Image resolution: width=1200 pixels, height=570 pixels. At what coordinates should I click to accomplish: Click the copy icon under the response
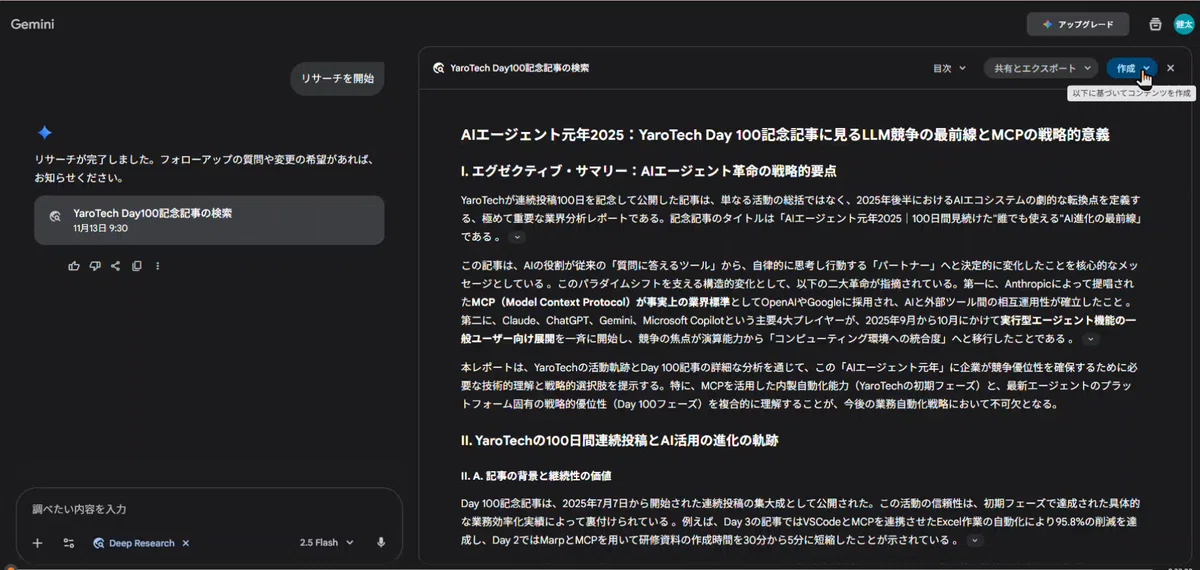tap(137, 266)
